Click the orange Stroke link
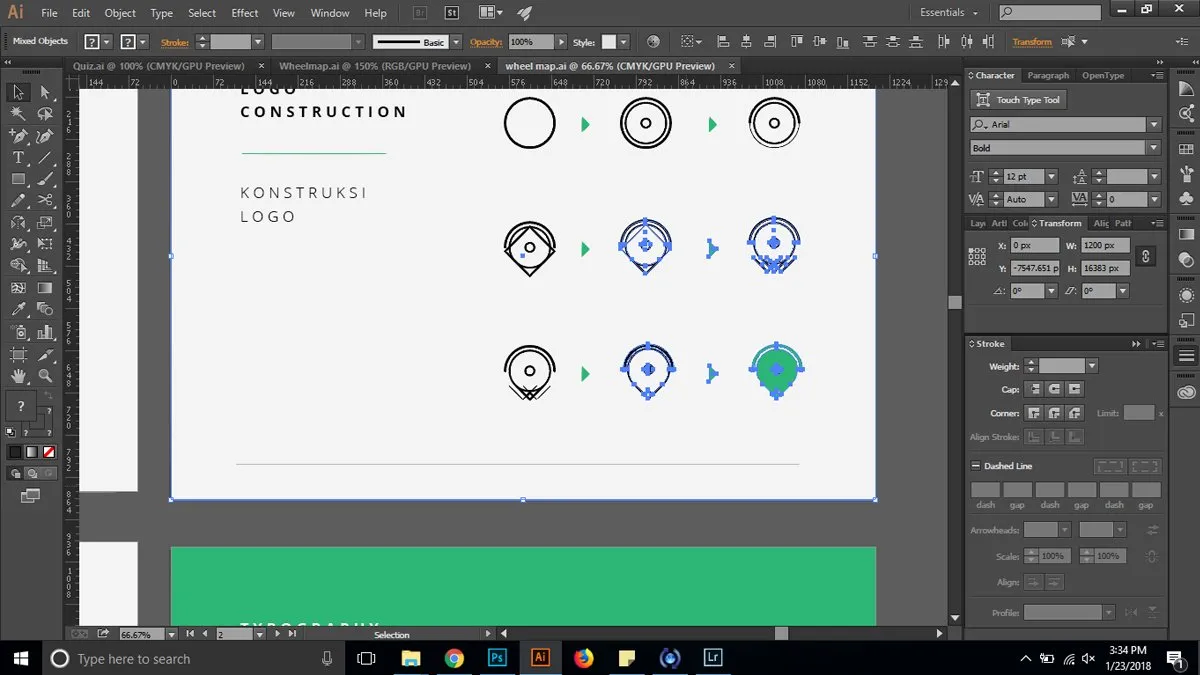1200x675 pixels. click(x=175, y=42)
